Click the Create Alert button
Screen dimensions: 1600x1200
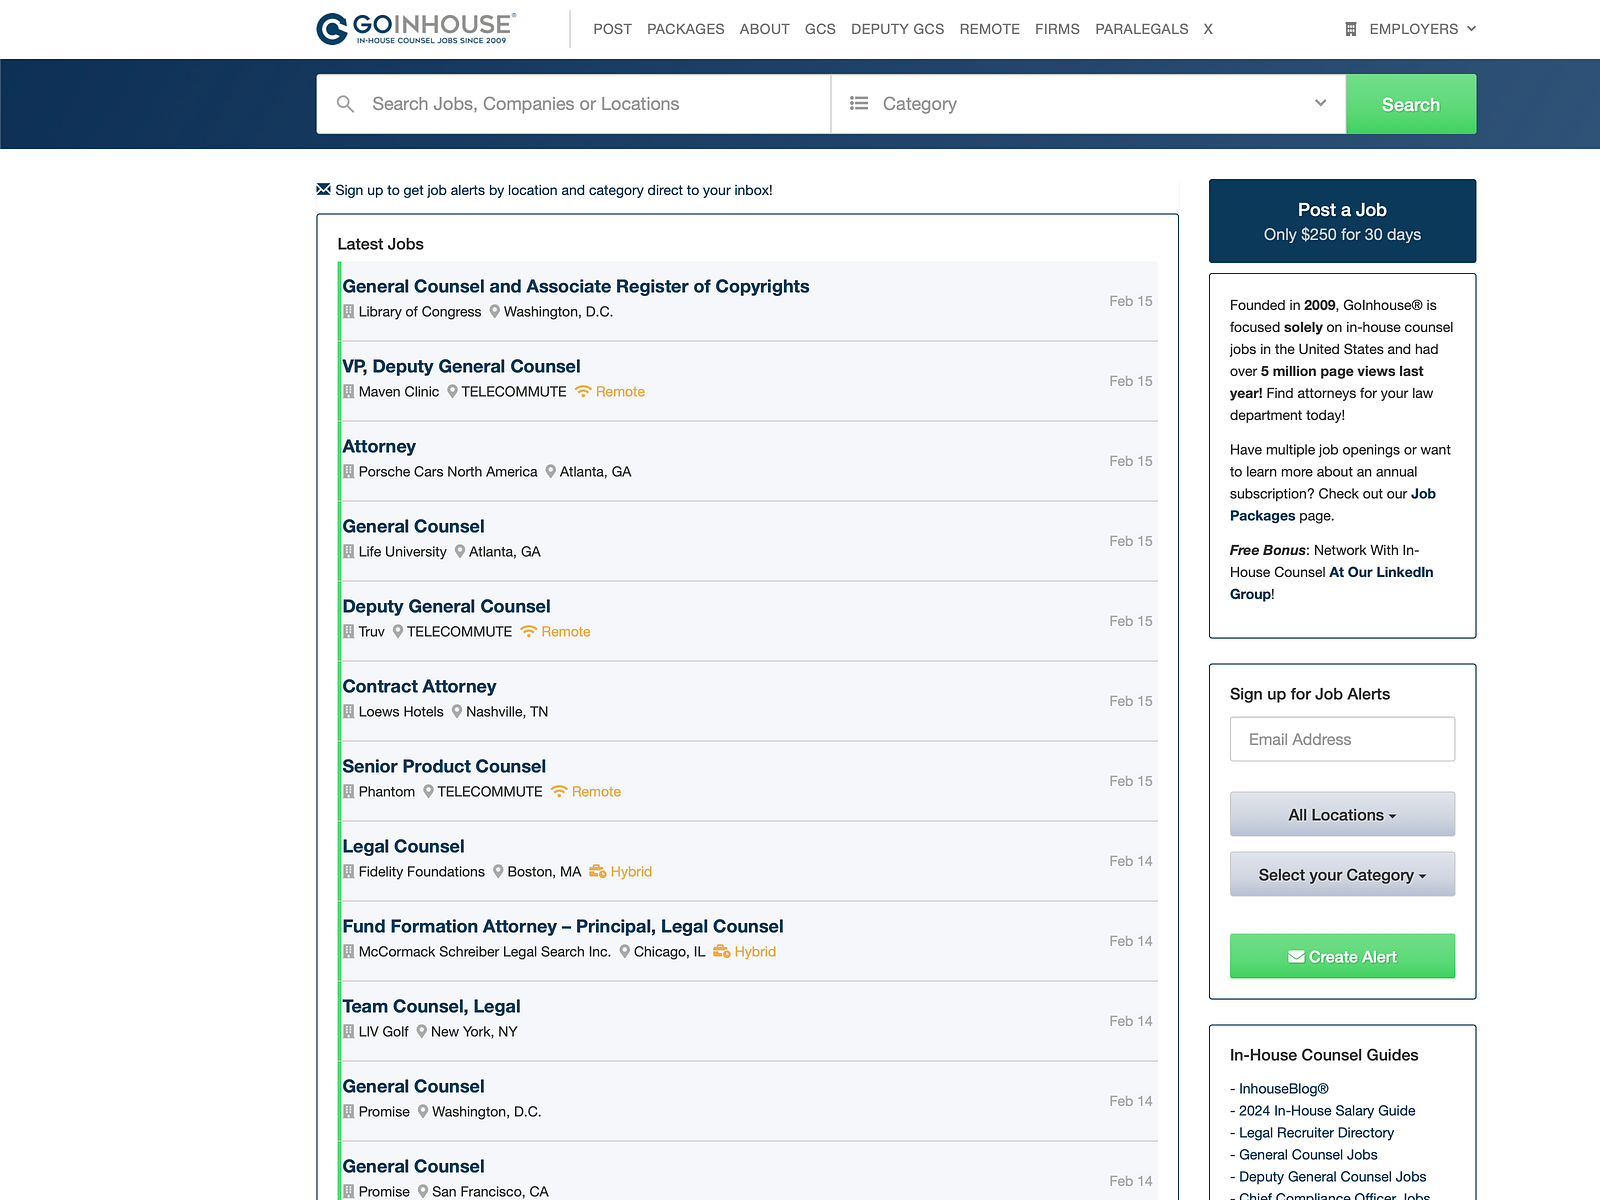tap(1342, 956)
